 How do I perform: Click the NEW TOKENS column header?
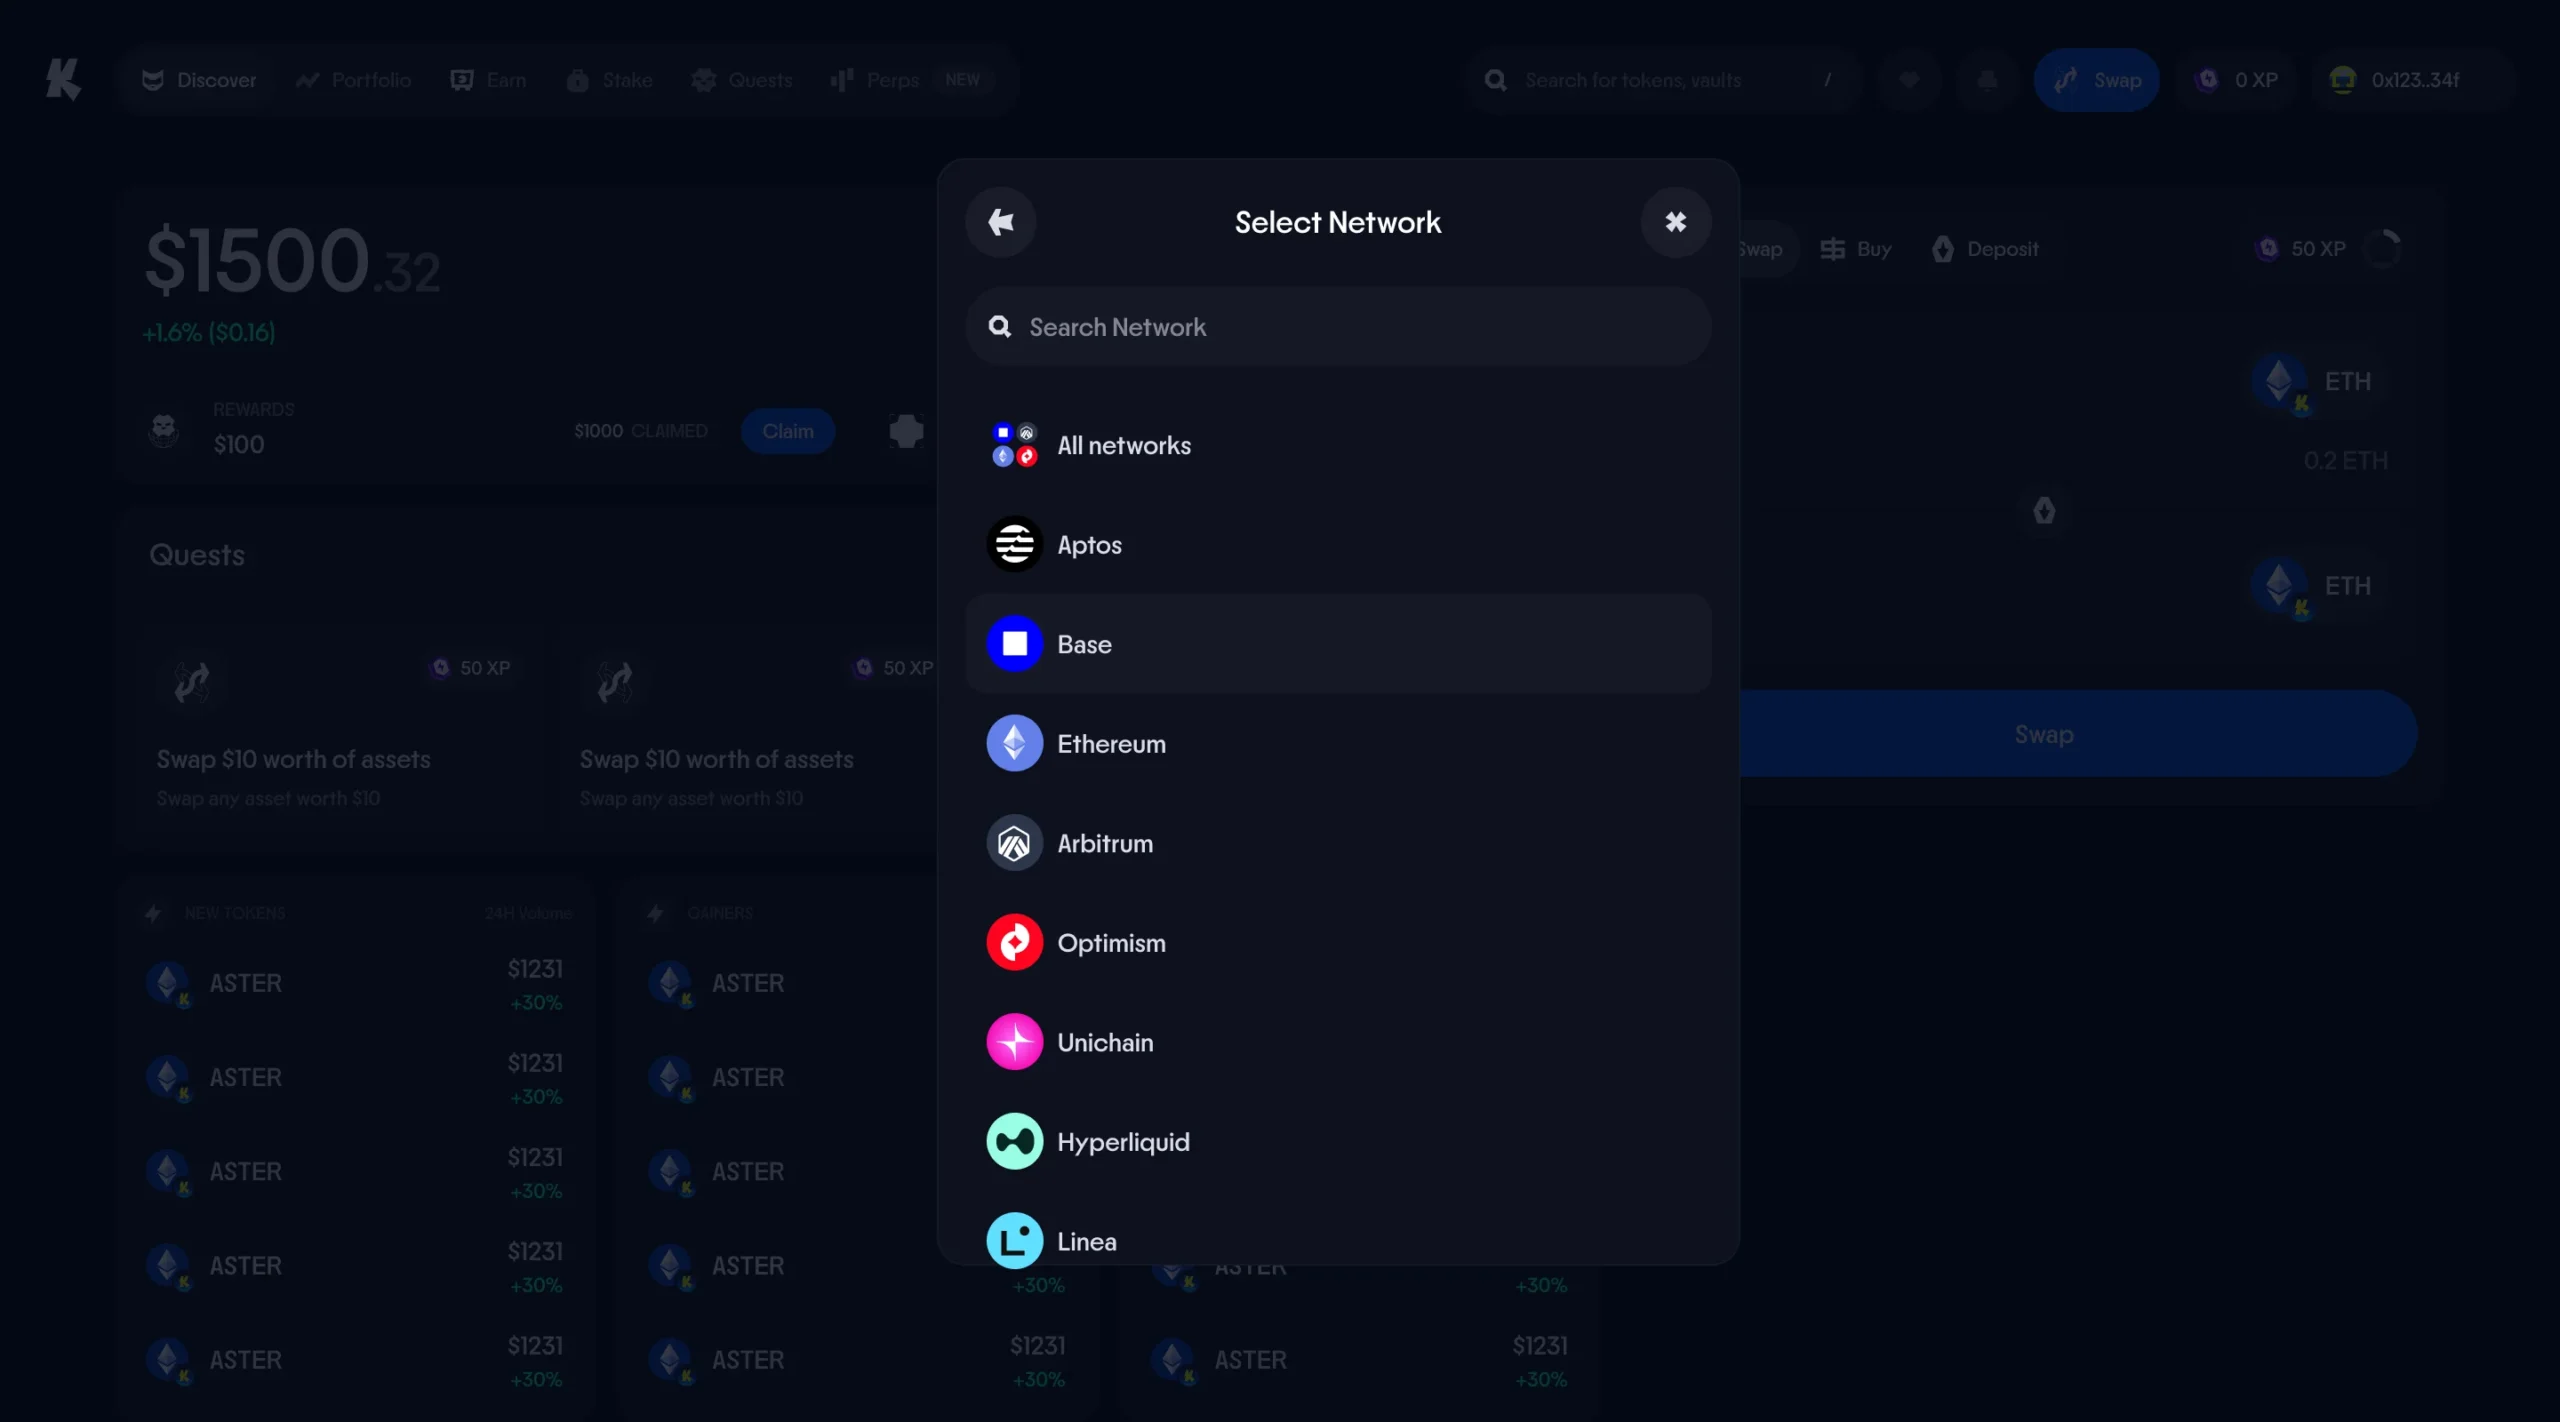tap(235, 913)
